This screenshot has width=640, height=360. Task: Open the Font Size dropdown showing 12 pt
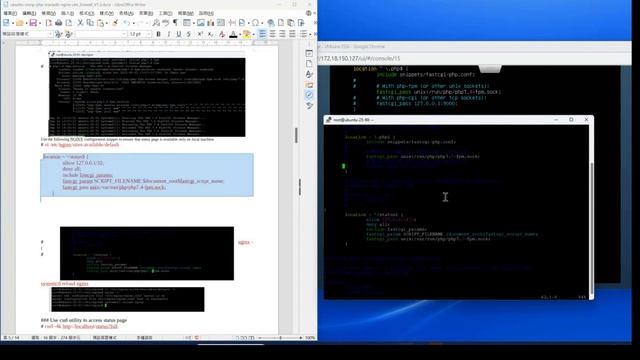(x=148, y=34)
